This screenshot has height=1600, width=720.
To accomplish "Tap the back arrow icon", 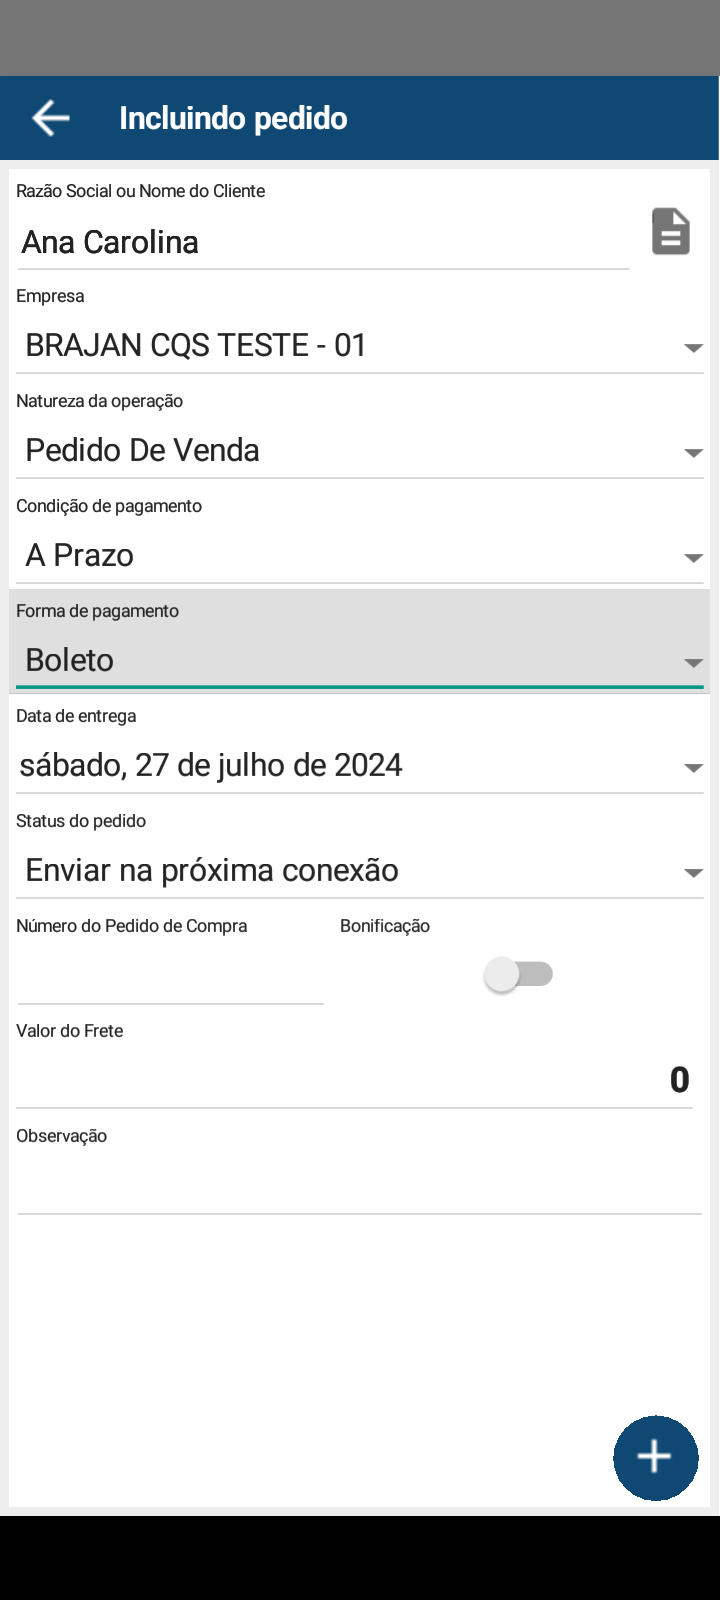I will 50,118.
